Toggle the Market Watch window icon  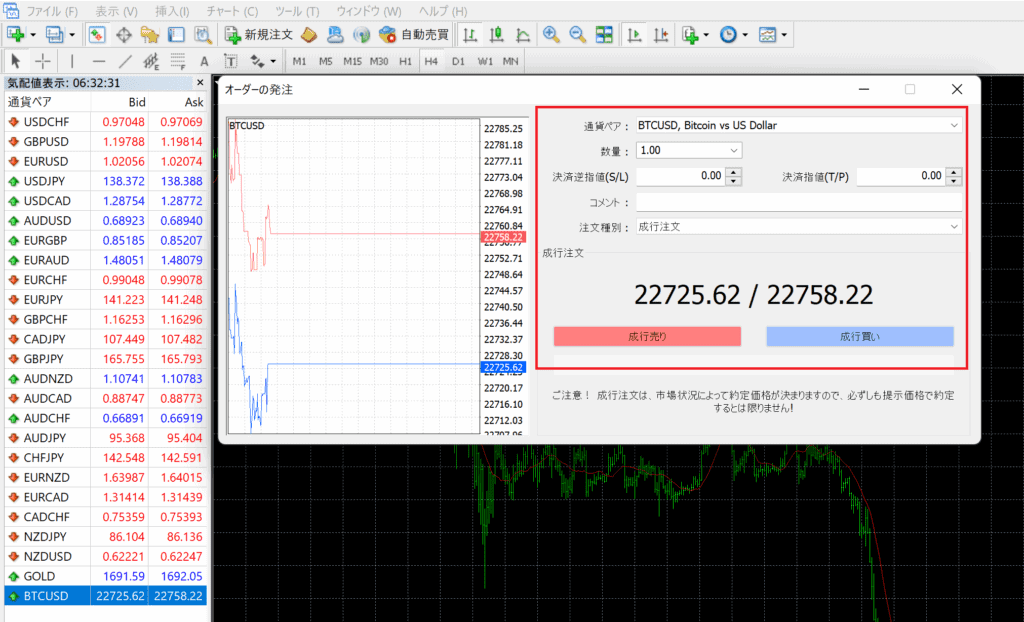pos(97,34)
